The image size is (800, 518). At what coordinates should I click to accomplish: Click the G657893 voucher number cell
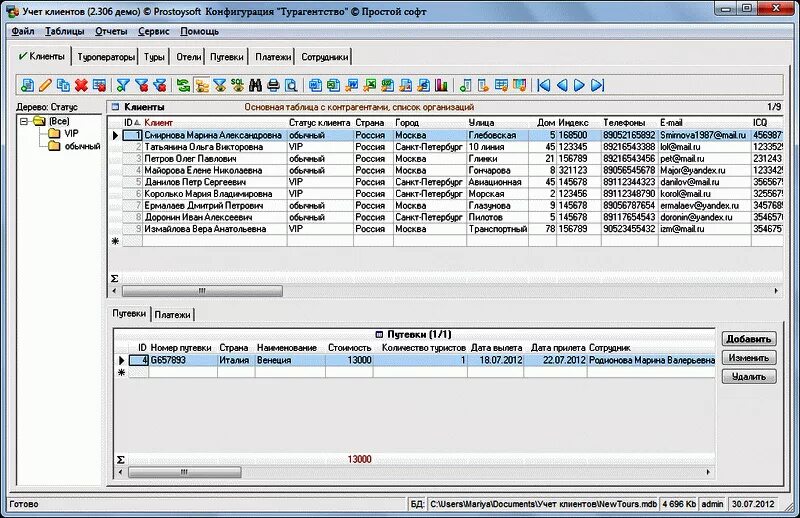(183, 360)
